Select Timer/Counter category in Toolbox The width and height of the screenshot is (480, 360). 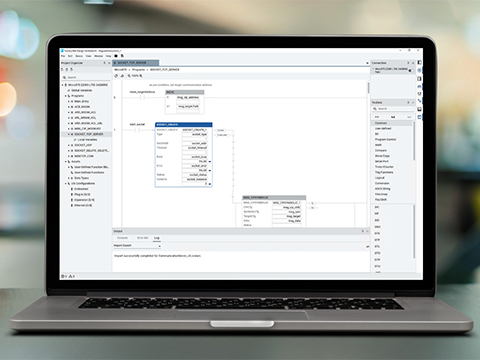click(x=384, y=167)
